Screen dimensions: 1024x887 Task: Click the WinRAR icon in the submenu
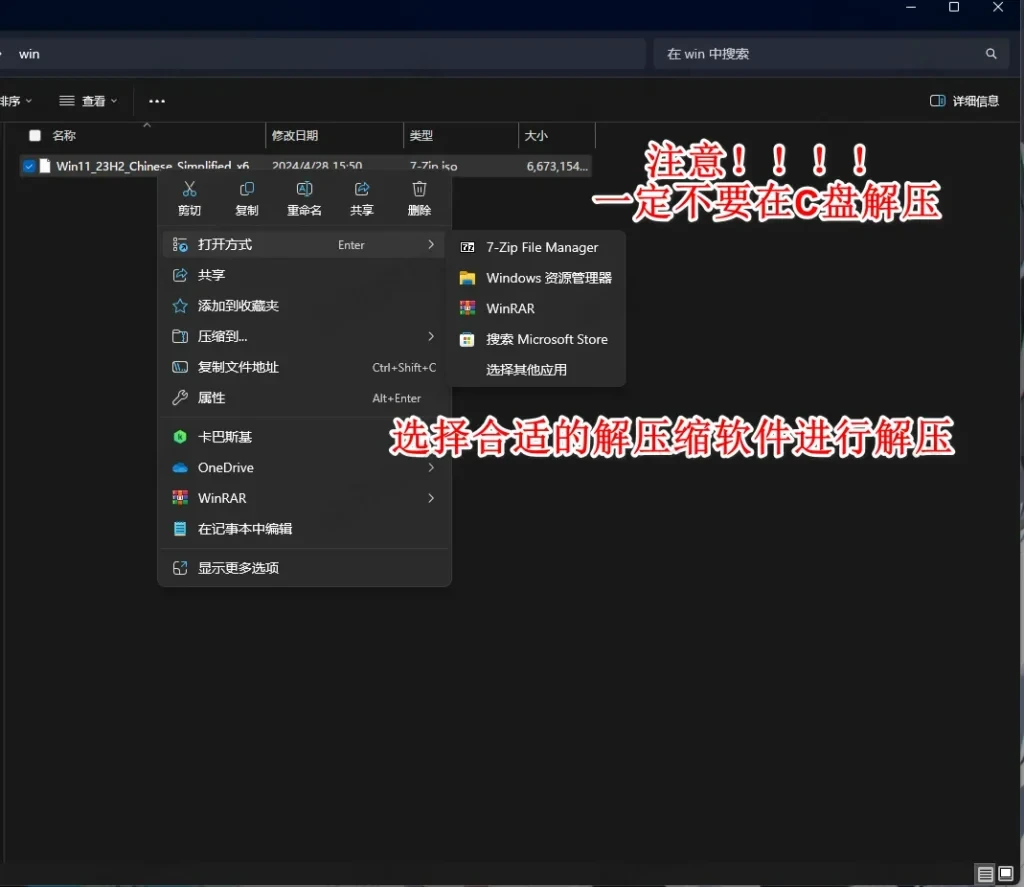[x=468, y=309]
